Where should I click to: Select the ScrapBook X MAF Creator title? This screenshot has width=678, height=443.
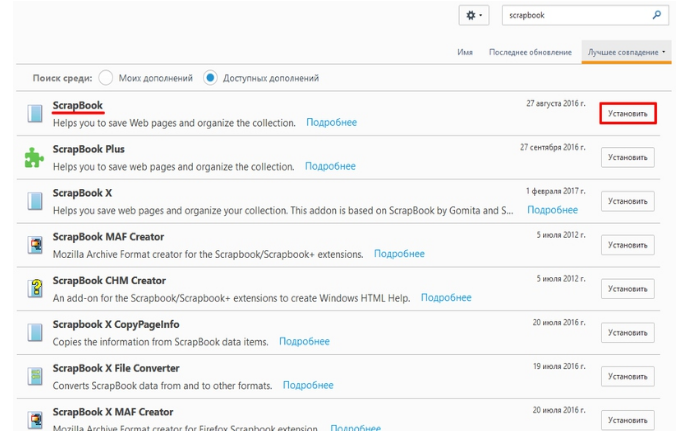click(x=113, y=412)
